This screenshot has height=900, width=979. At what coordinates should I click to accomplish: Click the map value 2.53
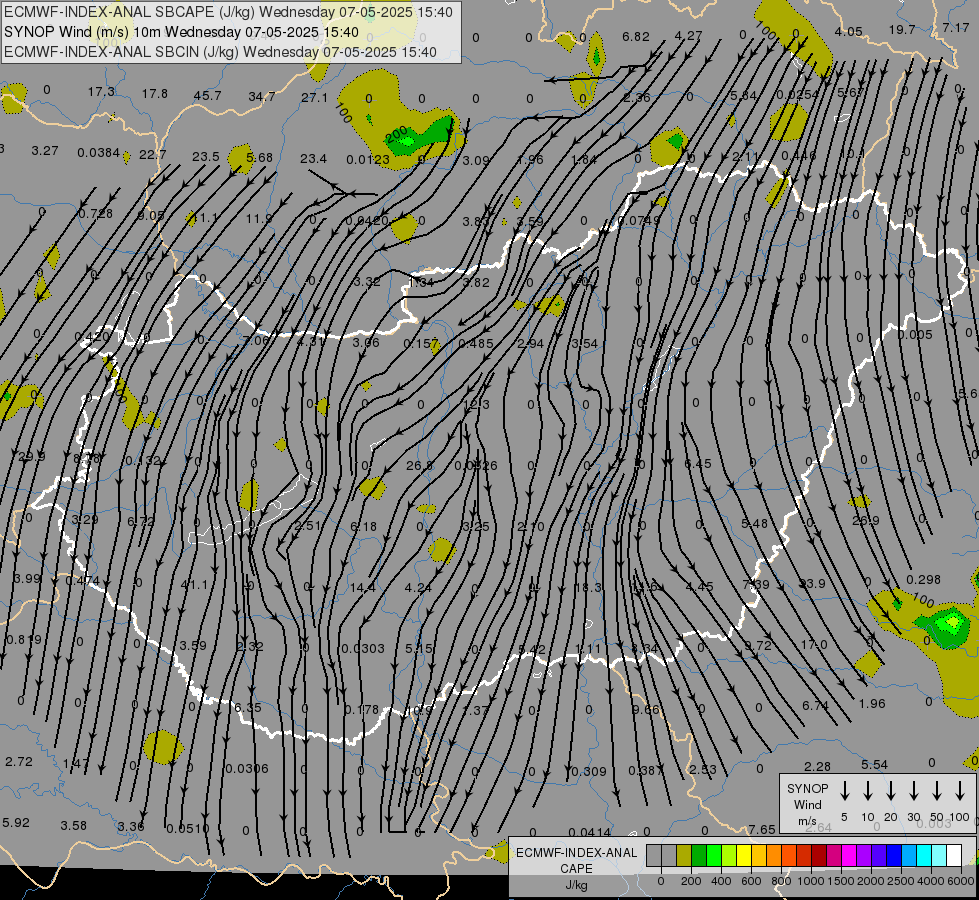703,769
